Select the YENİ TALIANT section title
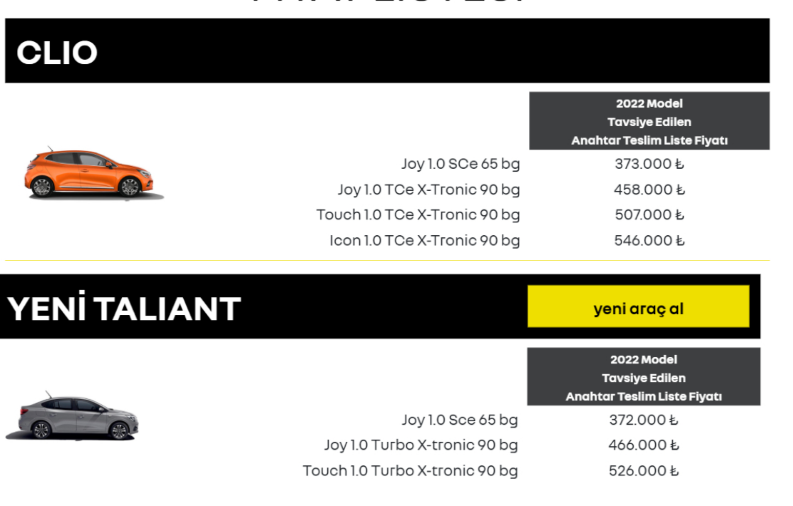Screen dimensions: 793x506 tap(124, 309)
